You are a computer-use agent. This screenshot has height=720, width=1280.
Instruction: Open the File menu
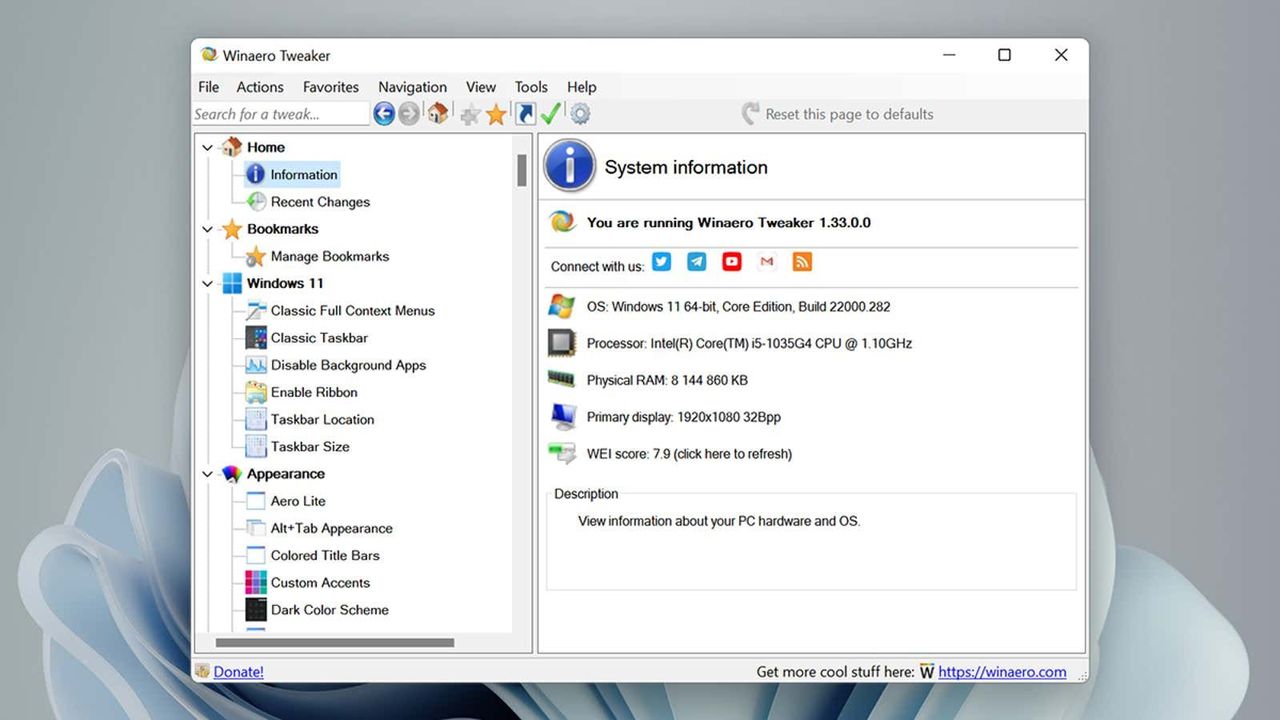pos(208,87)
